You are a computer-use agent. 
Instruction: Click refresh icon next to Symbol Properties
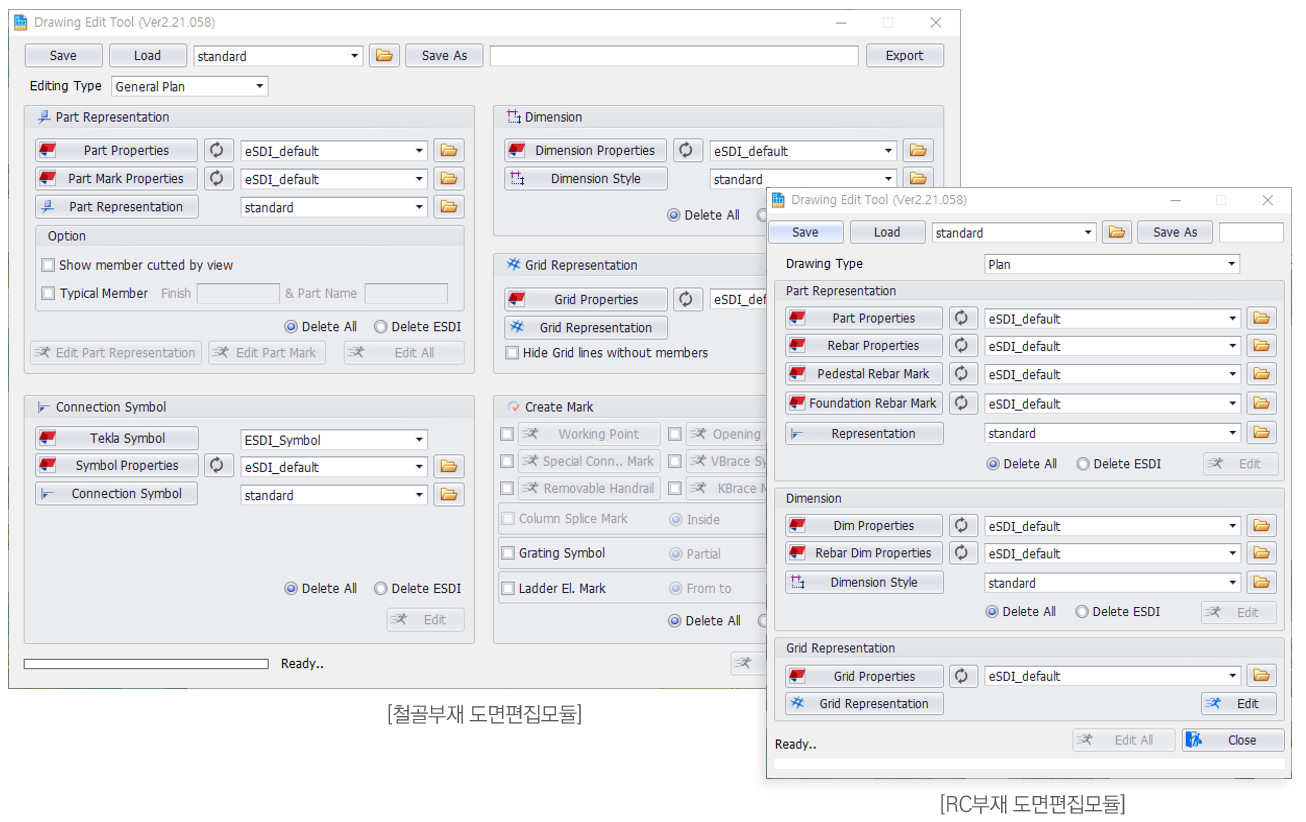coord(216,466)
